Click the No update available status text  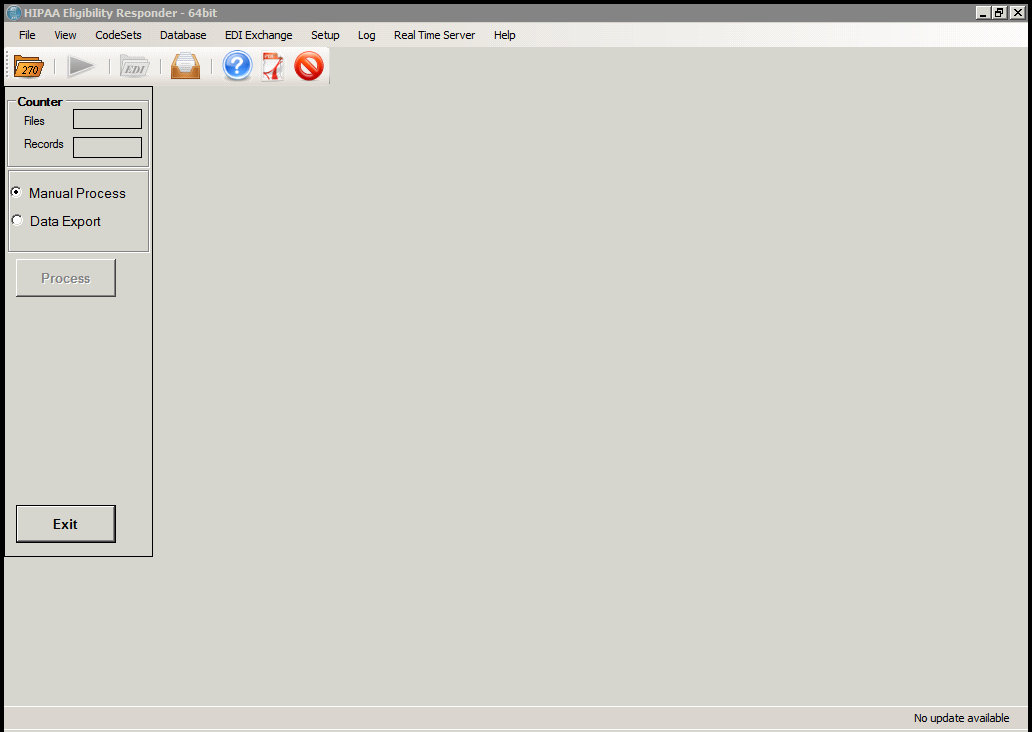[x=961, y=718]
